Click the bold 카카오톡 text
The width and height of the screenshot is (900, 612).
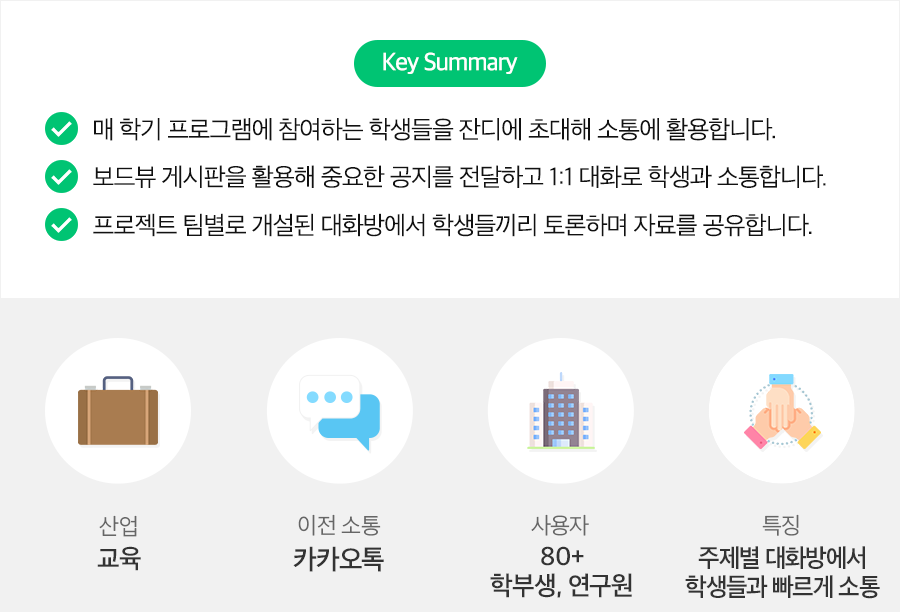pos(339,557)
